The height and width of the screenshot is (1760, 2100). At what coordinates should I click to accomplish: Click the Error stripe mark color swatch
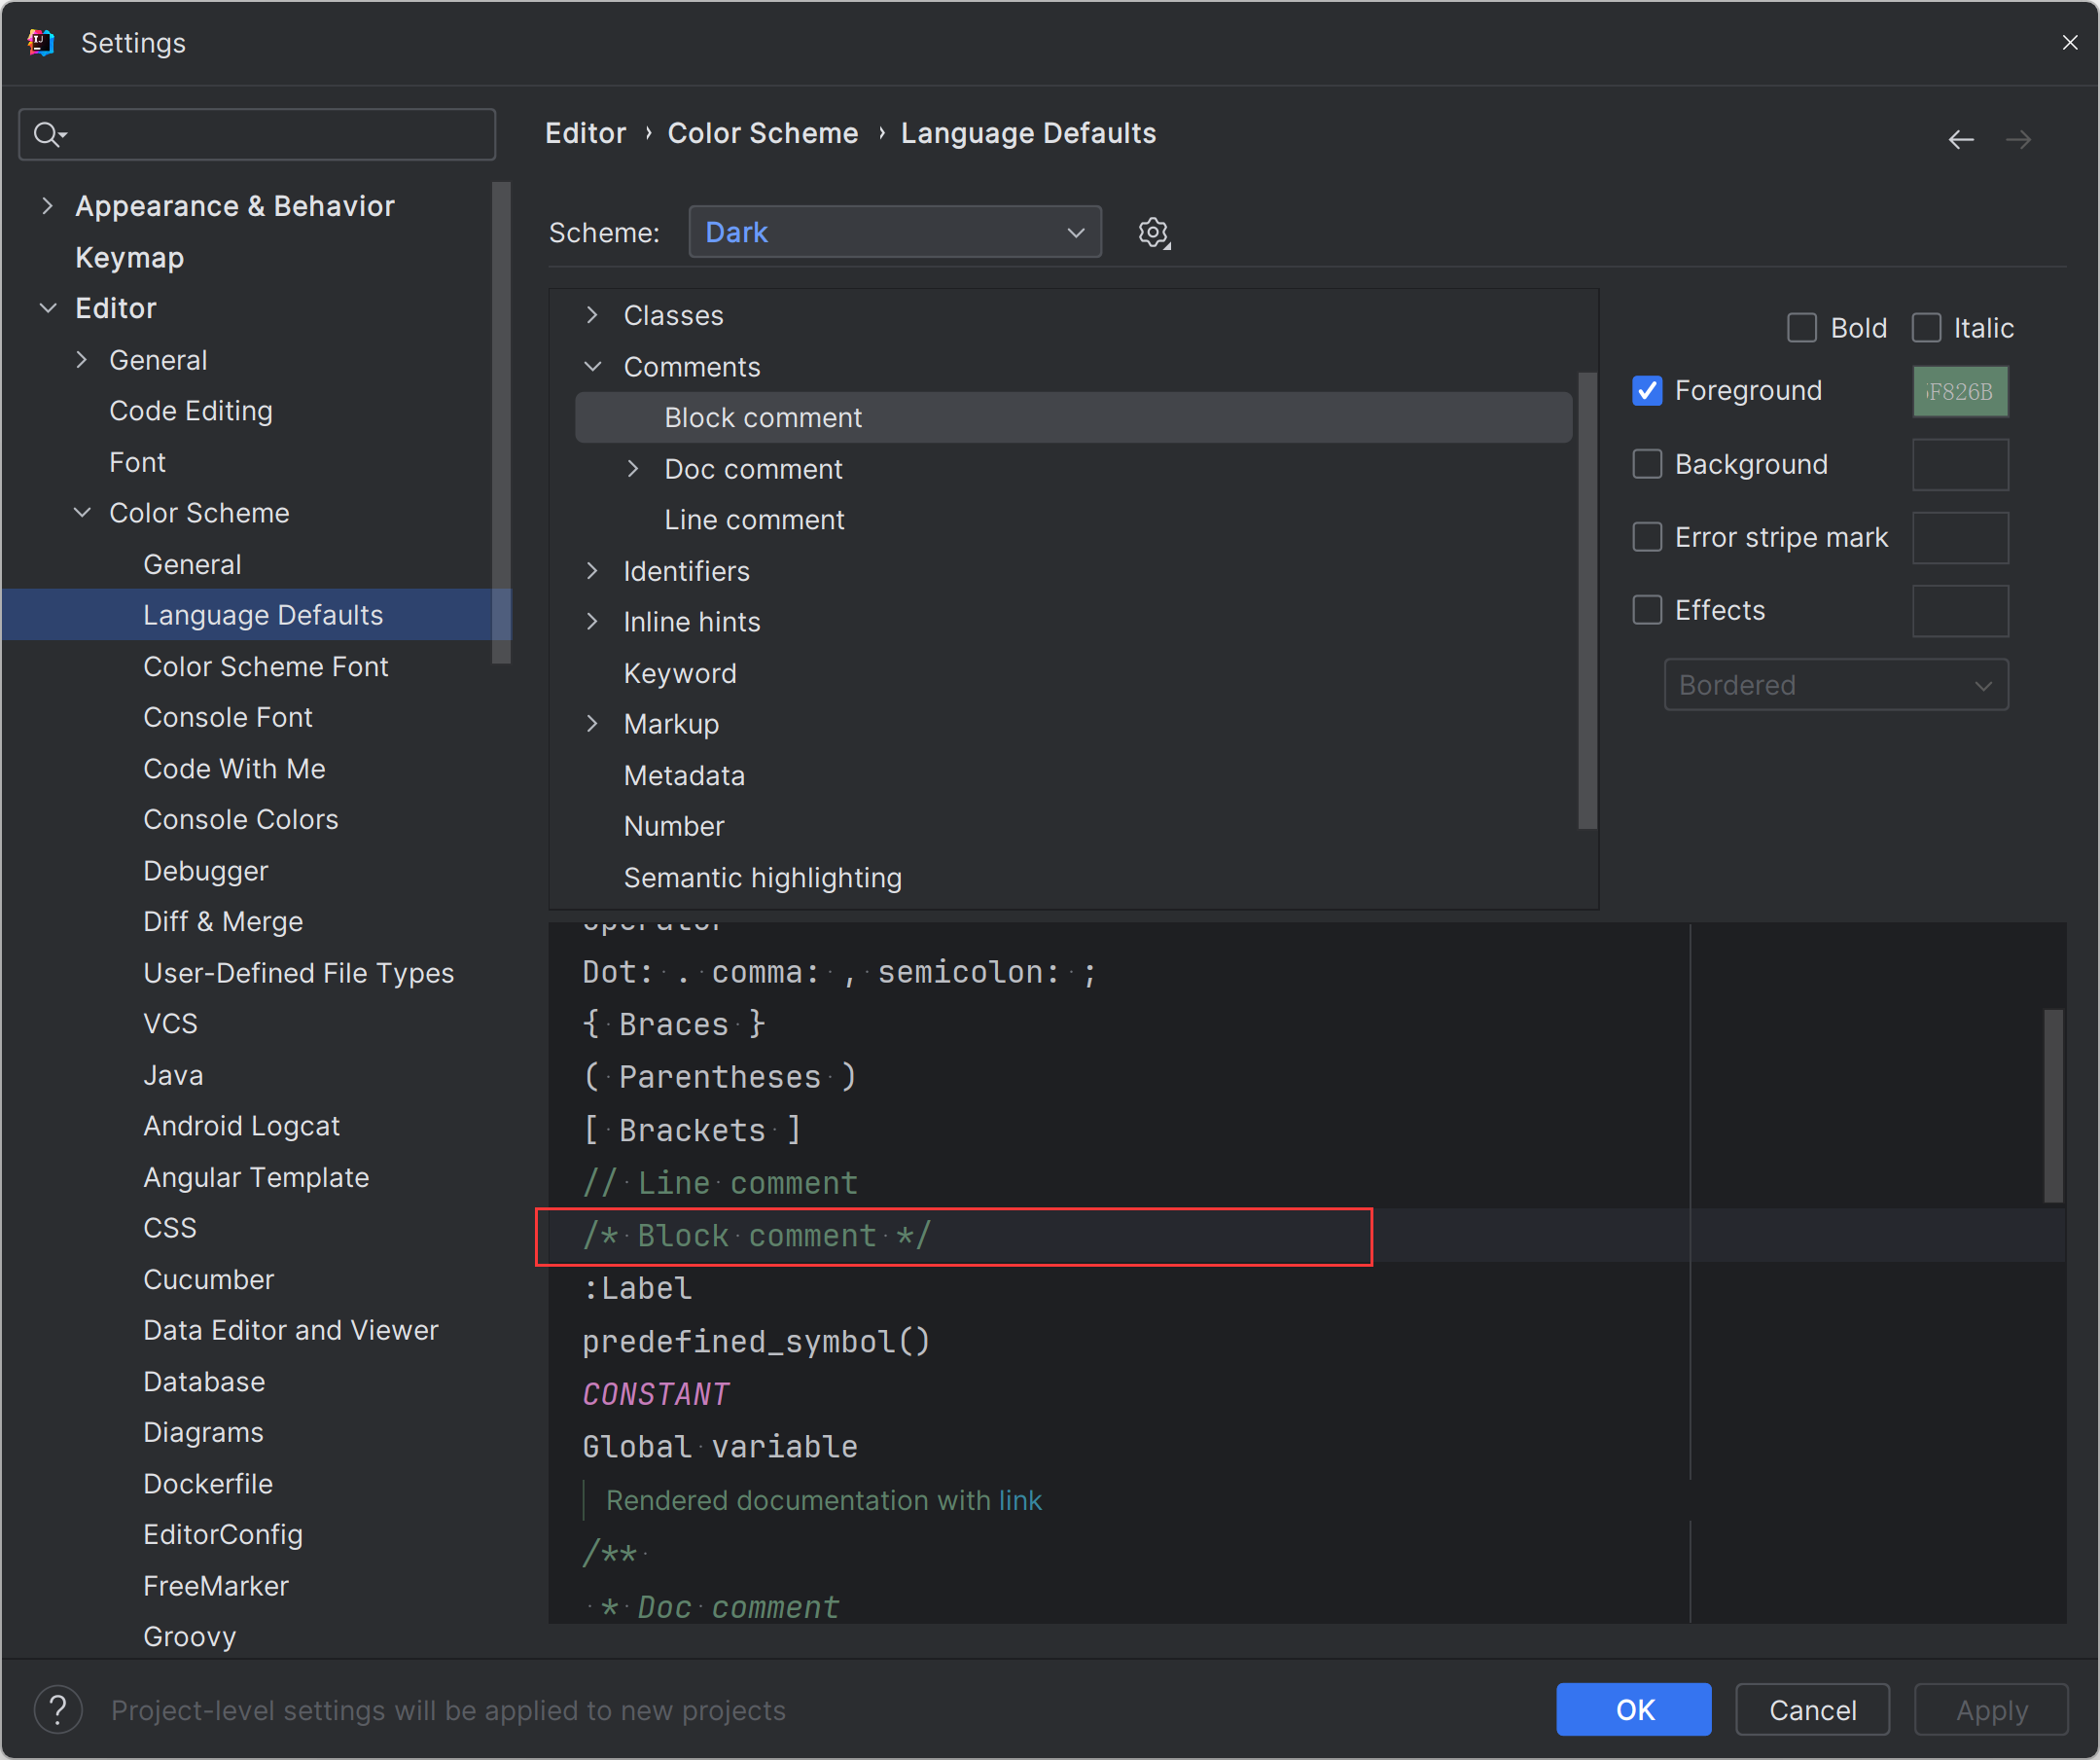pos(1960,537)
